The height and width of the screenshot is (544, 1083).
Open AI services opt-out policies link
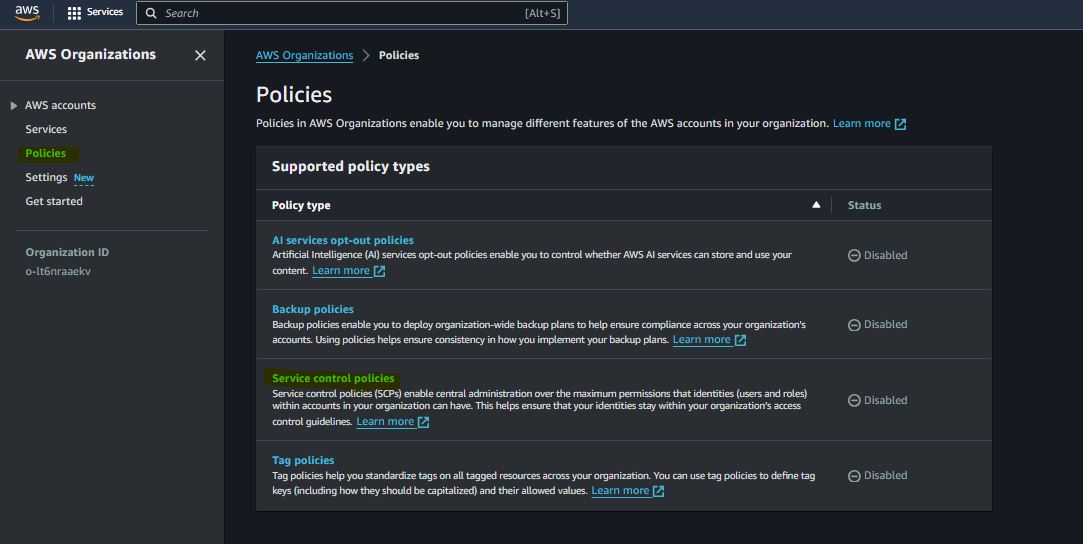click(342, 240)
